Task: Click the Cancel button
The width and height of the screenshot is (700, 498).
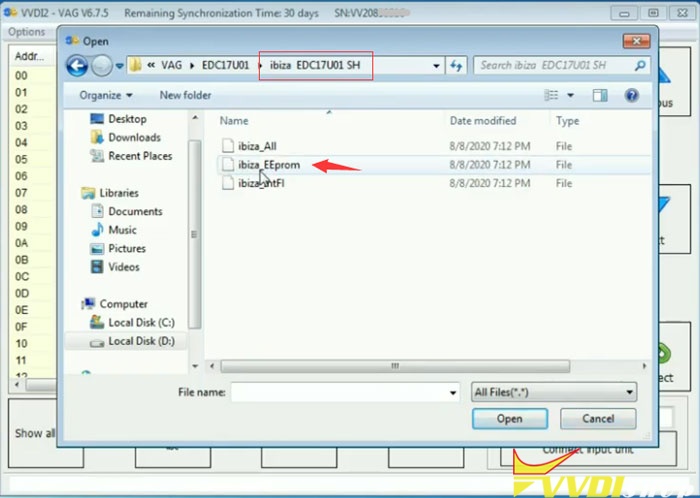Action: [x=598, y=419]
